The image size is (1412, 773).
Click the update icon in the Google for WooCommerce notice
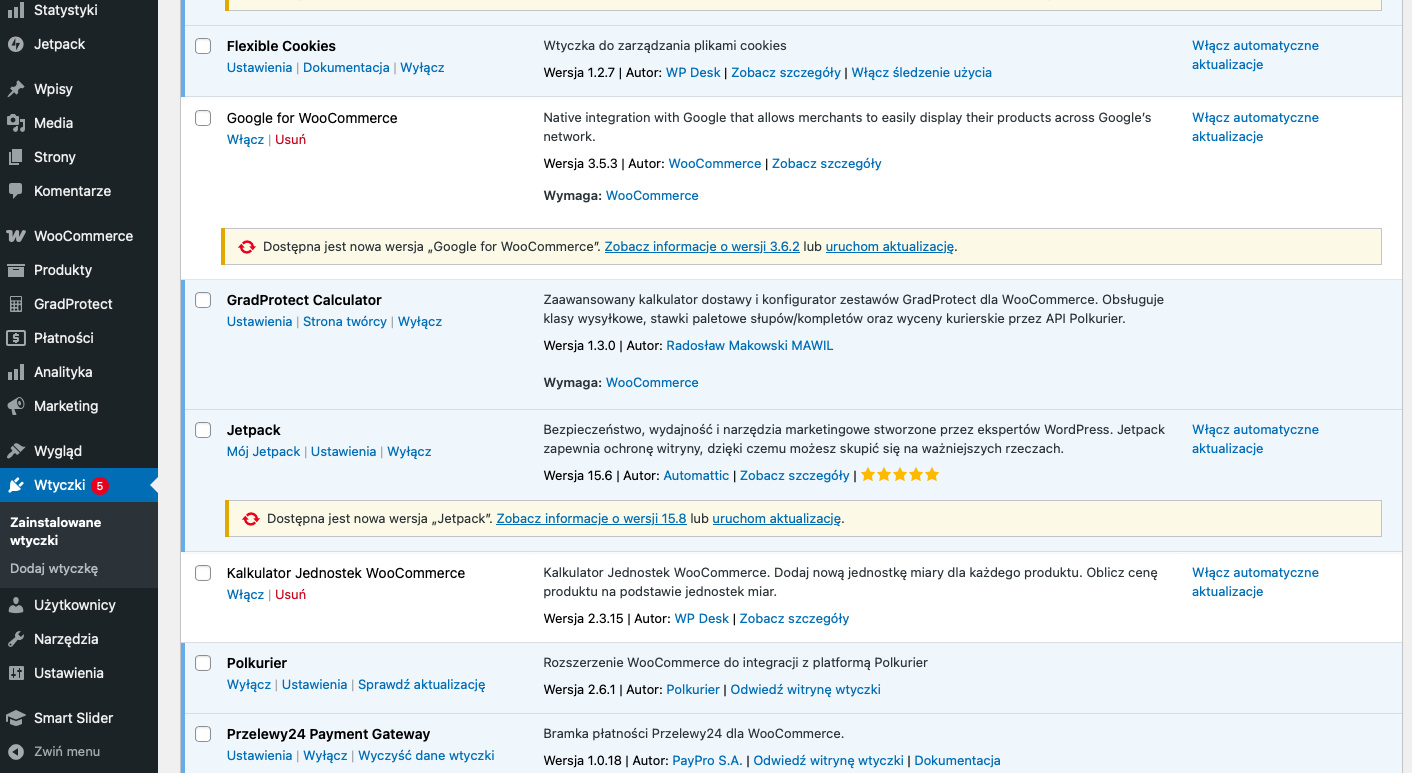[x=247, y=247]
